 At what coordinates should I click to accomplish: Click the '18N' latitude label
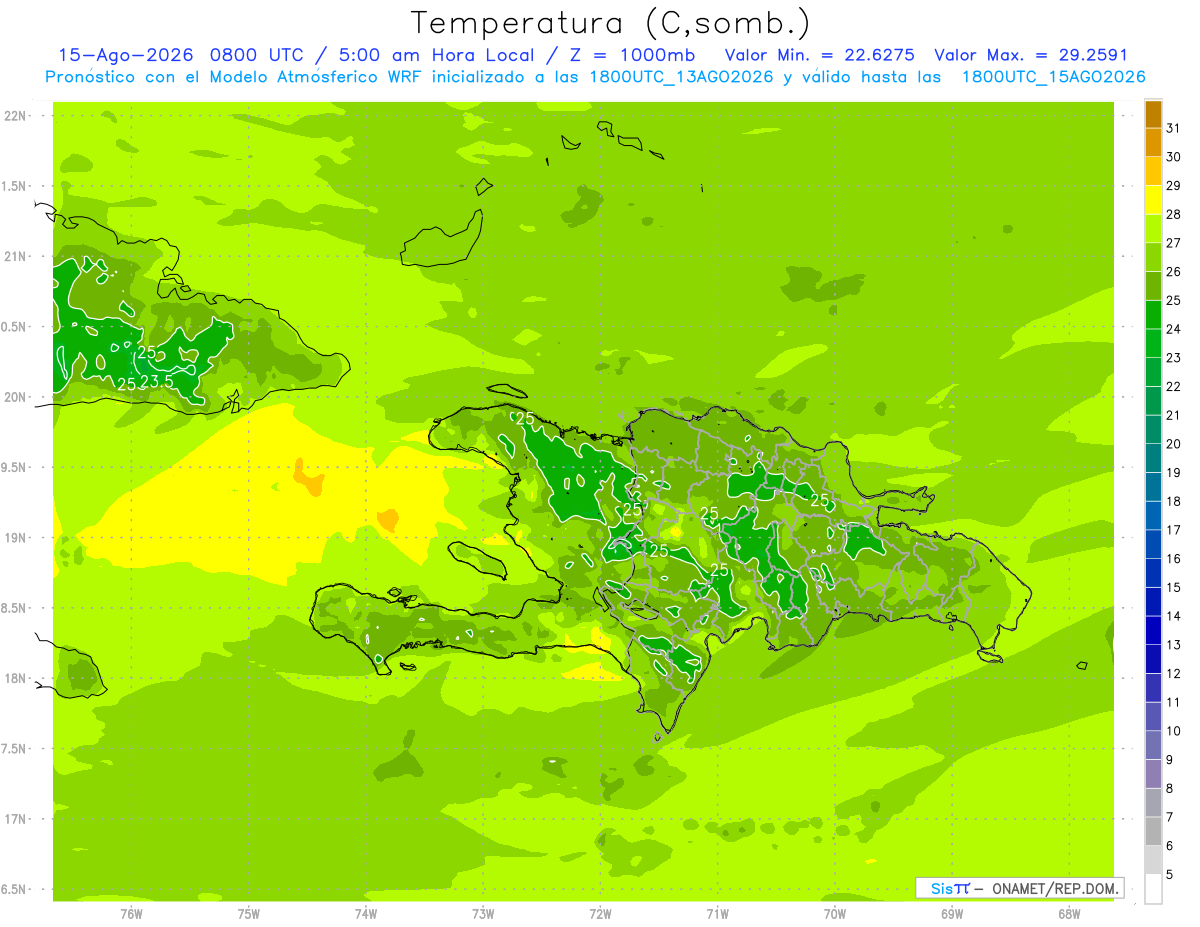tap(15, 678)
